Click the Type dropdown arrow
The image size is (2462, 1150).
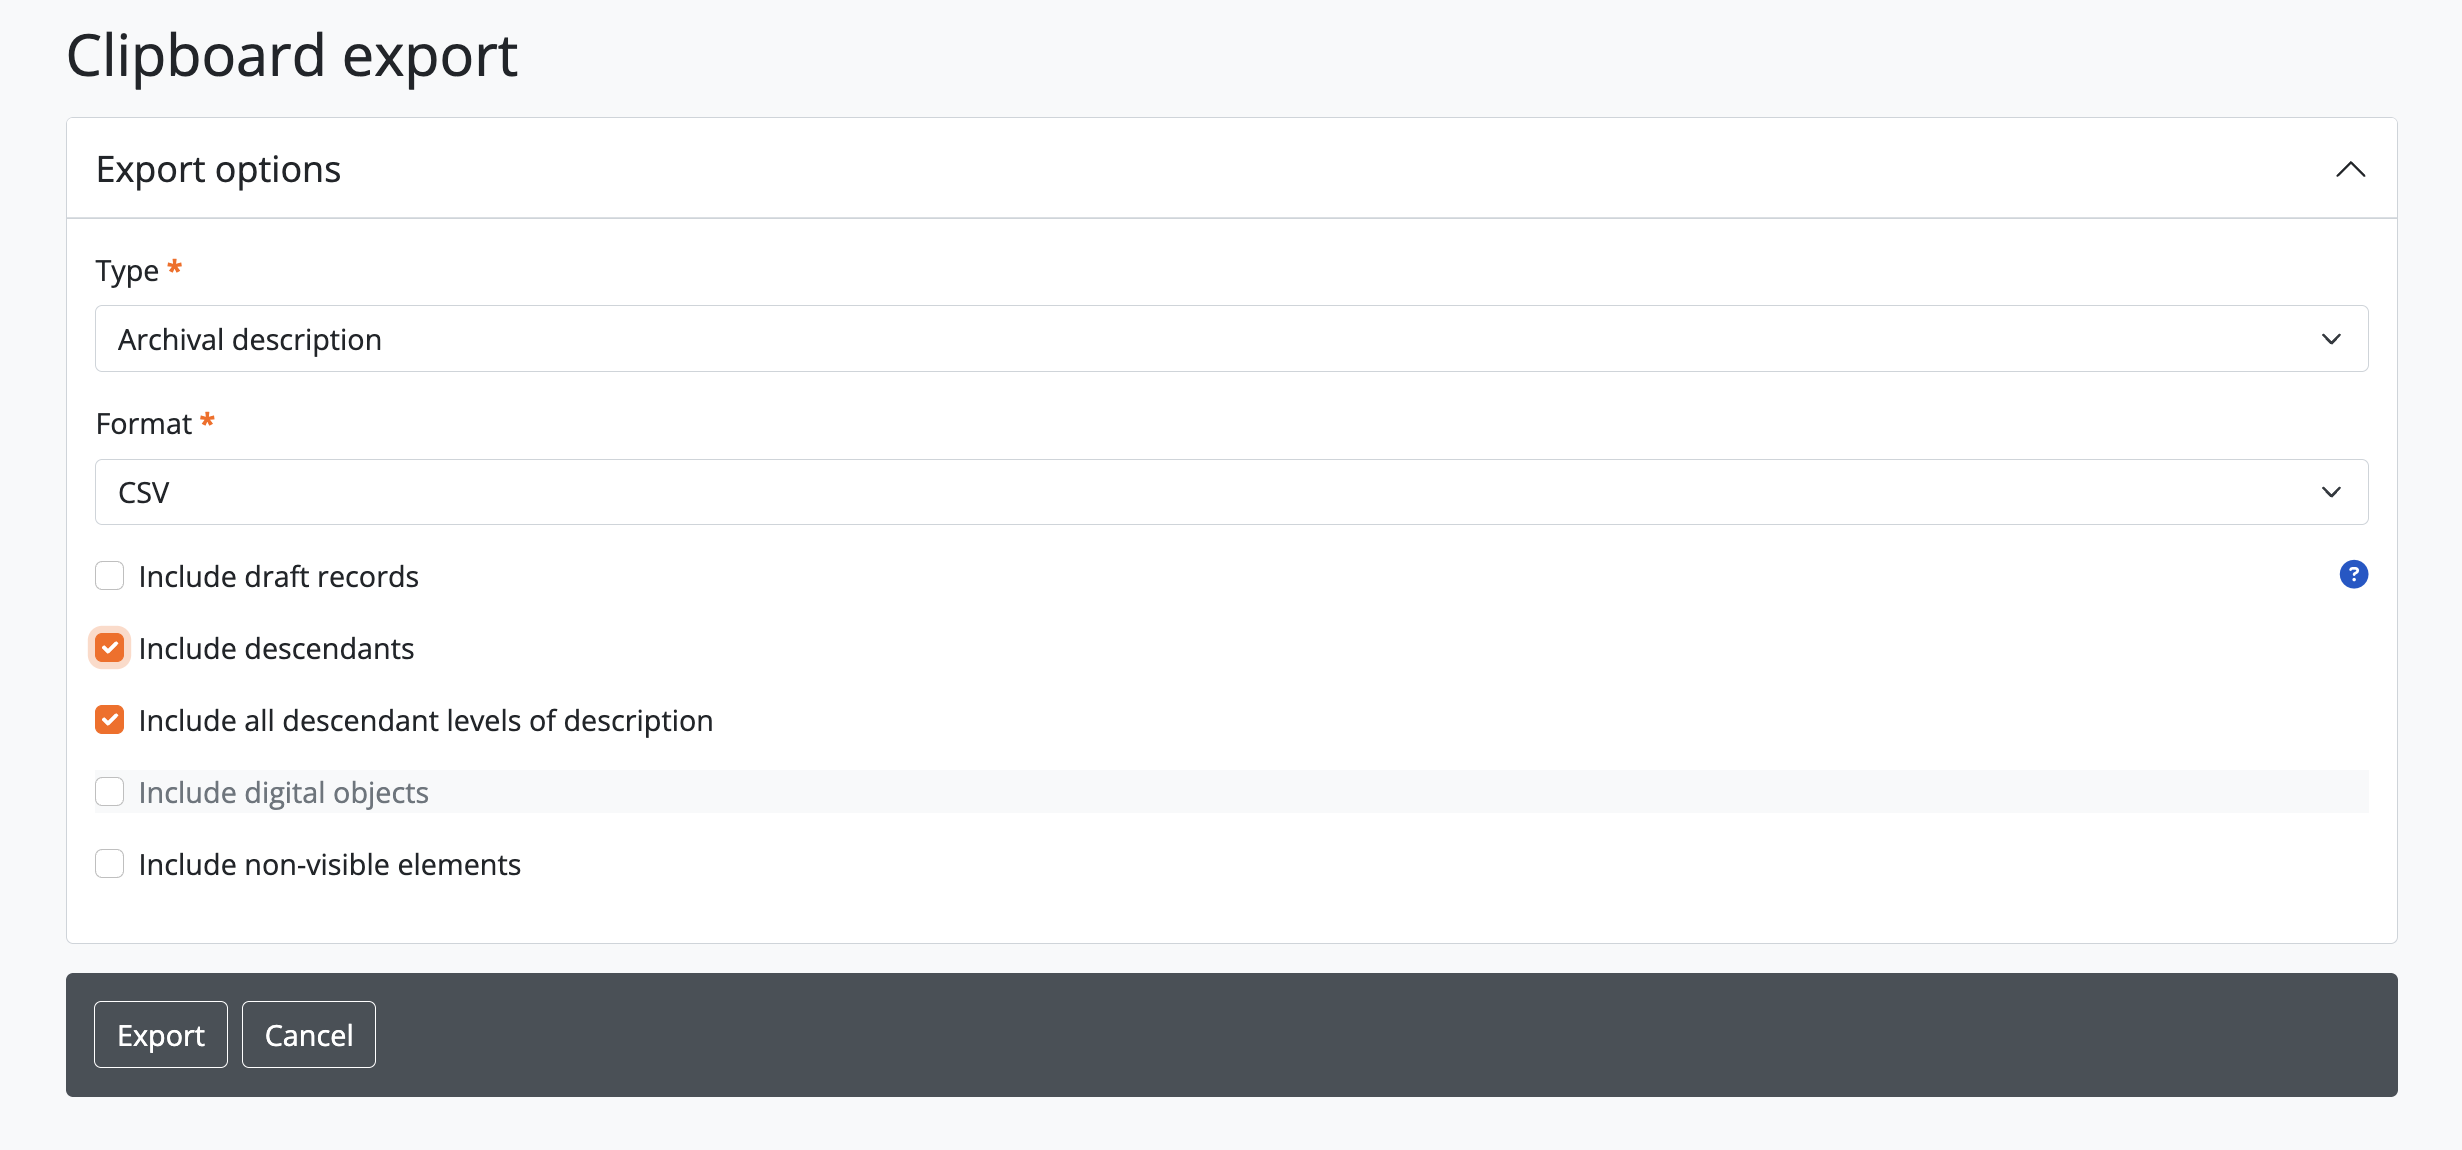[x=2331, y=339]
